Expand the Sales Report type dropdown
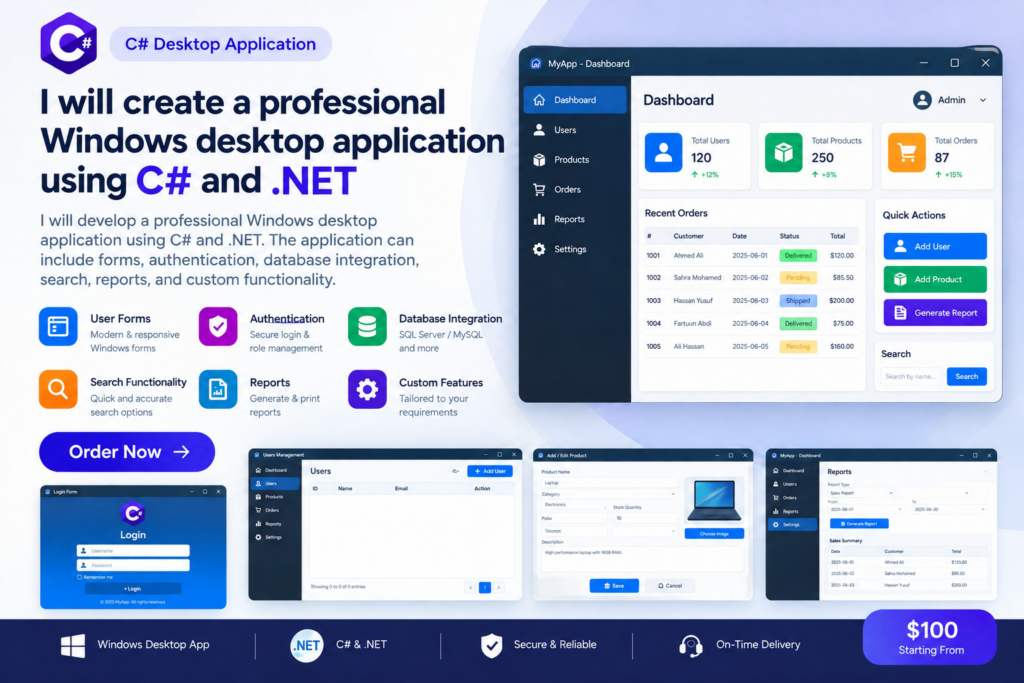The width and height of the screenshot is (1024, 683). click(861, 493)
